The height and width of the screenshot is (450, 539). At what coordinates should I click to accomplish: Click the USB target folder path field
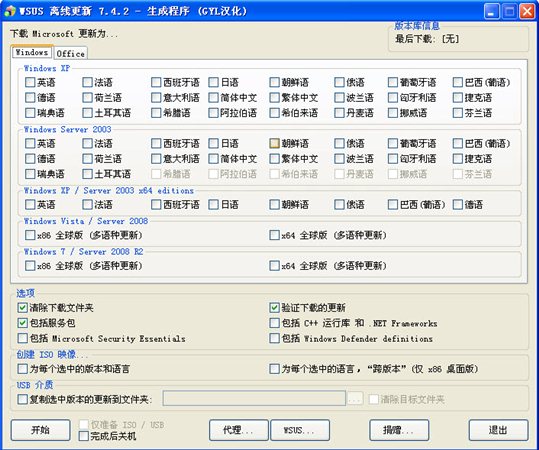[254, 398]
